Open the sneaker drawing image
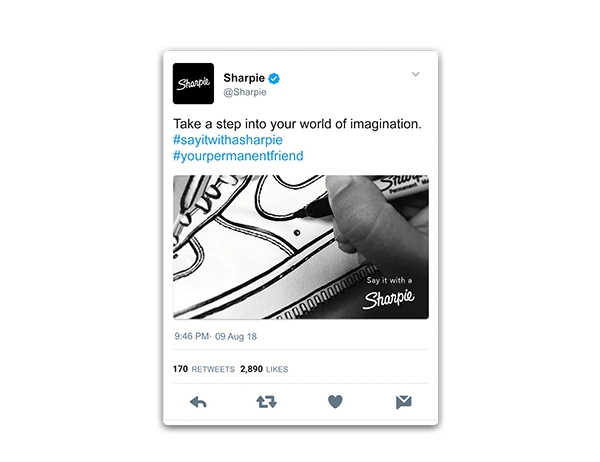The height and width of the screenshot is (462, 600). [301, 247]
